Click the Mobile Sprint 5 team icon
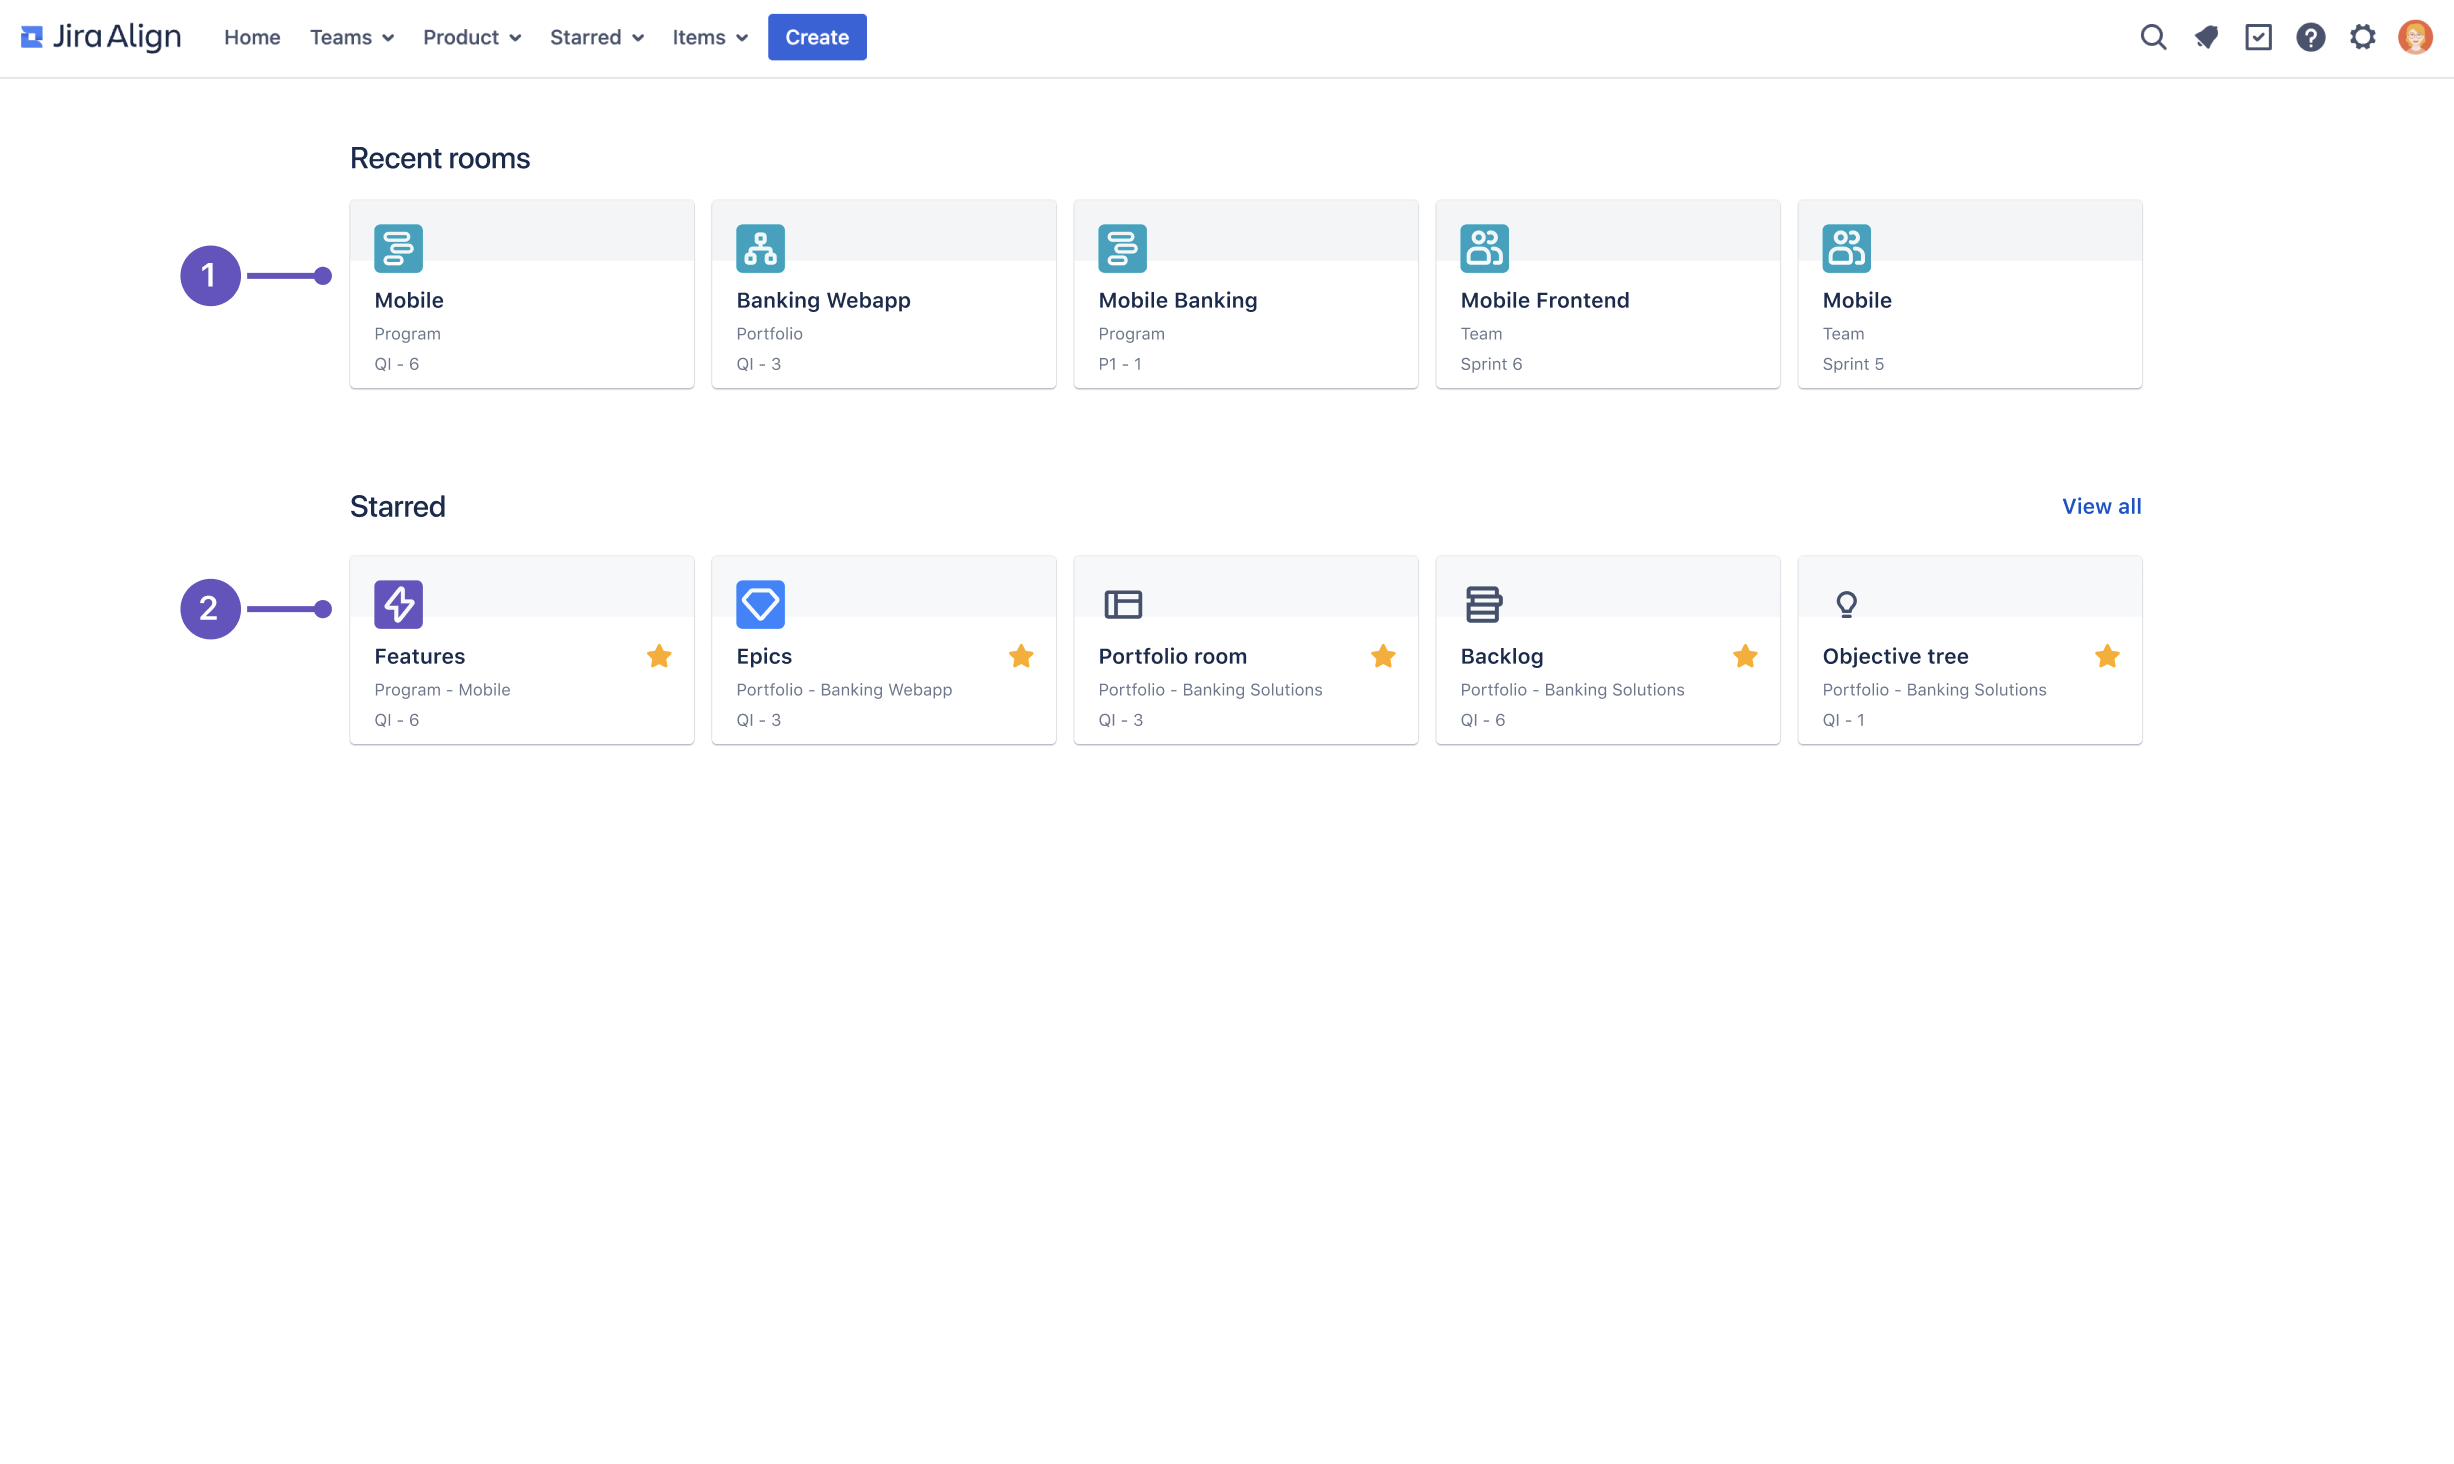This screenshot has width=2454, height=1464. [x=1846, y=248]
